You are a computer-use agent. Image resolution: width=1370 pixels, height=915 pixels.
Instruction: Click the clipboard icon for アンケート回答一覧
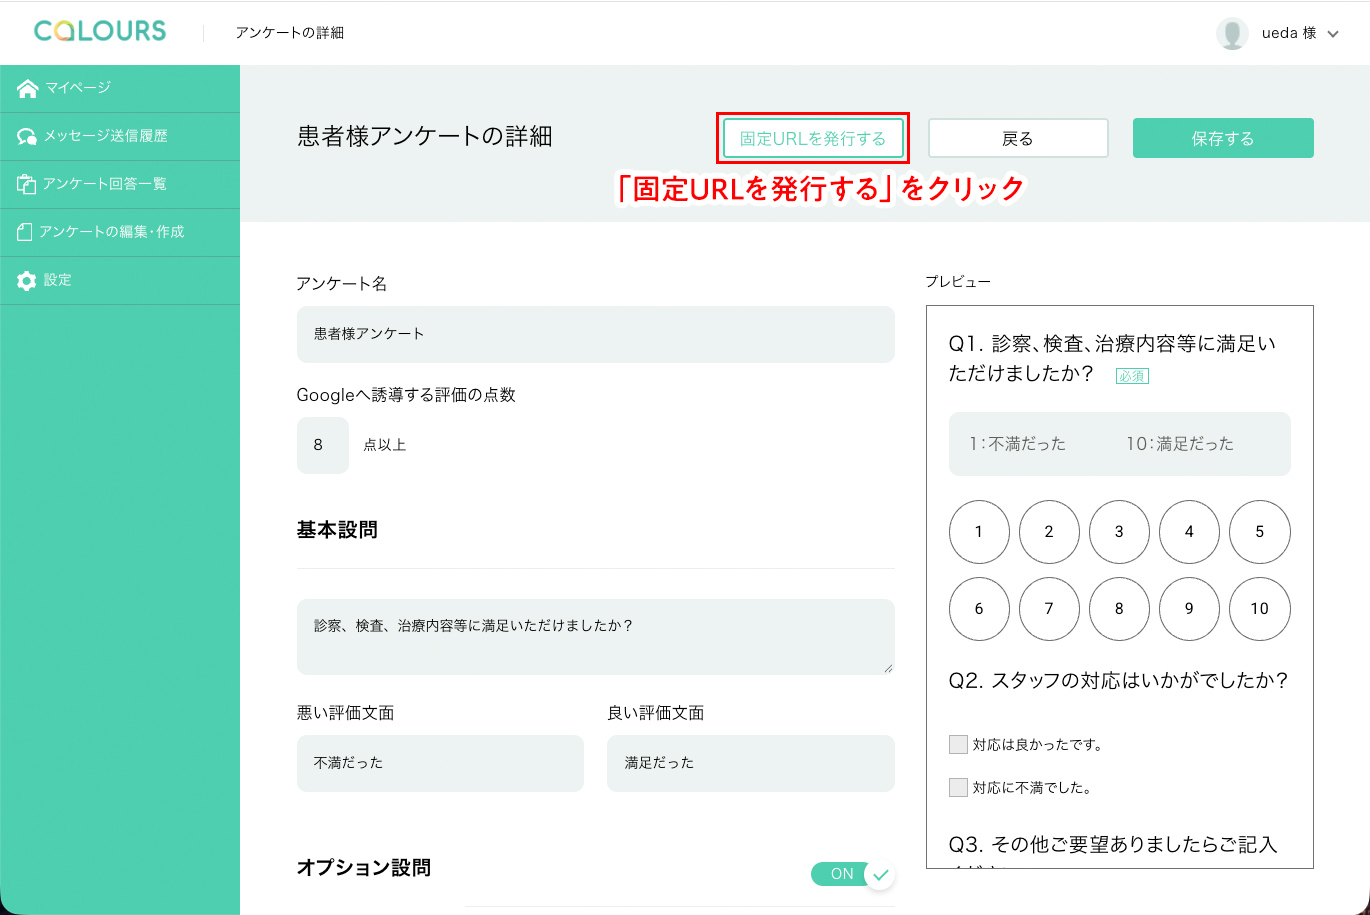tap(27, 184)
